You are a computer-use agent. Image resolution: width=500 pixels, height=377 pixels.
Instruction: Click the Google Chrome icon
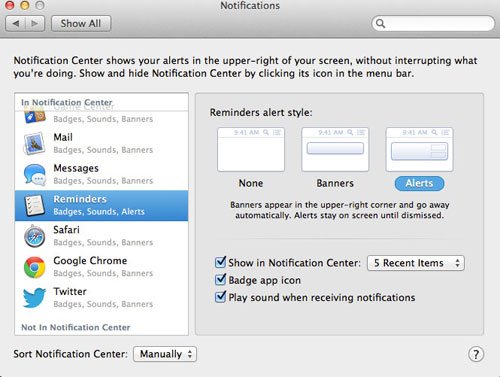coord(35,267)
